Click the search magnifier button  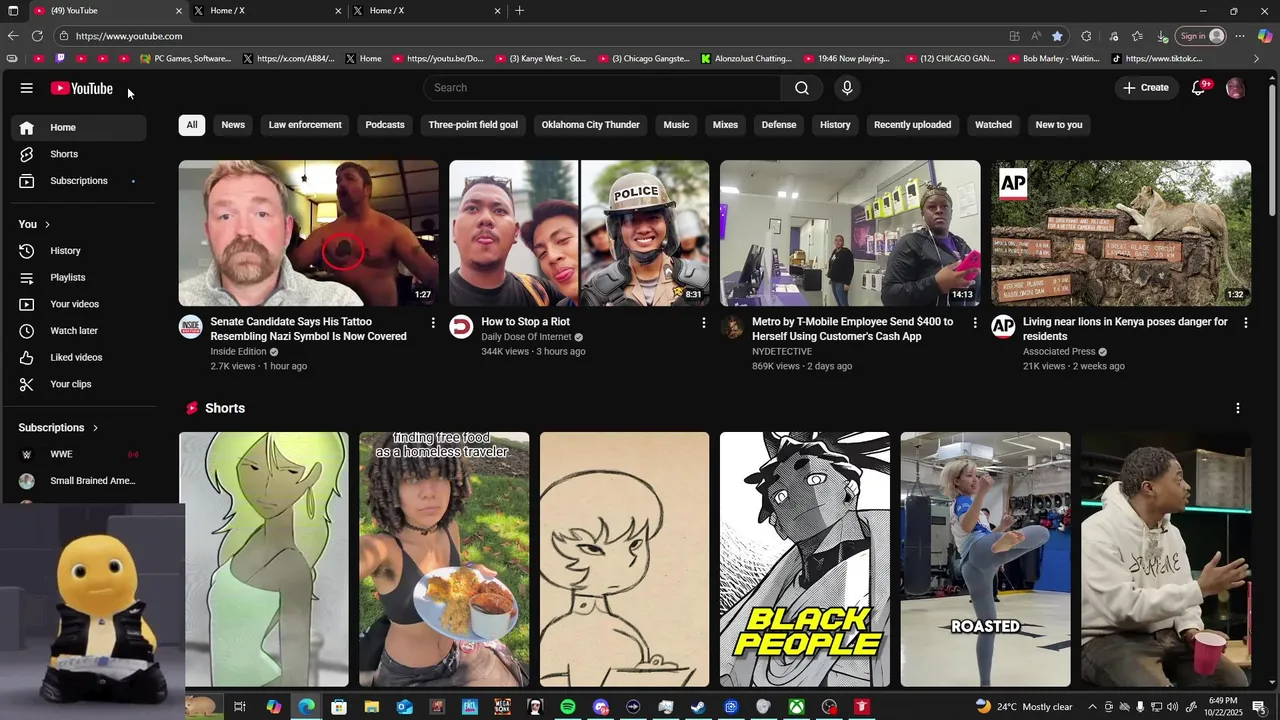coord(802,88)
